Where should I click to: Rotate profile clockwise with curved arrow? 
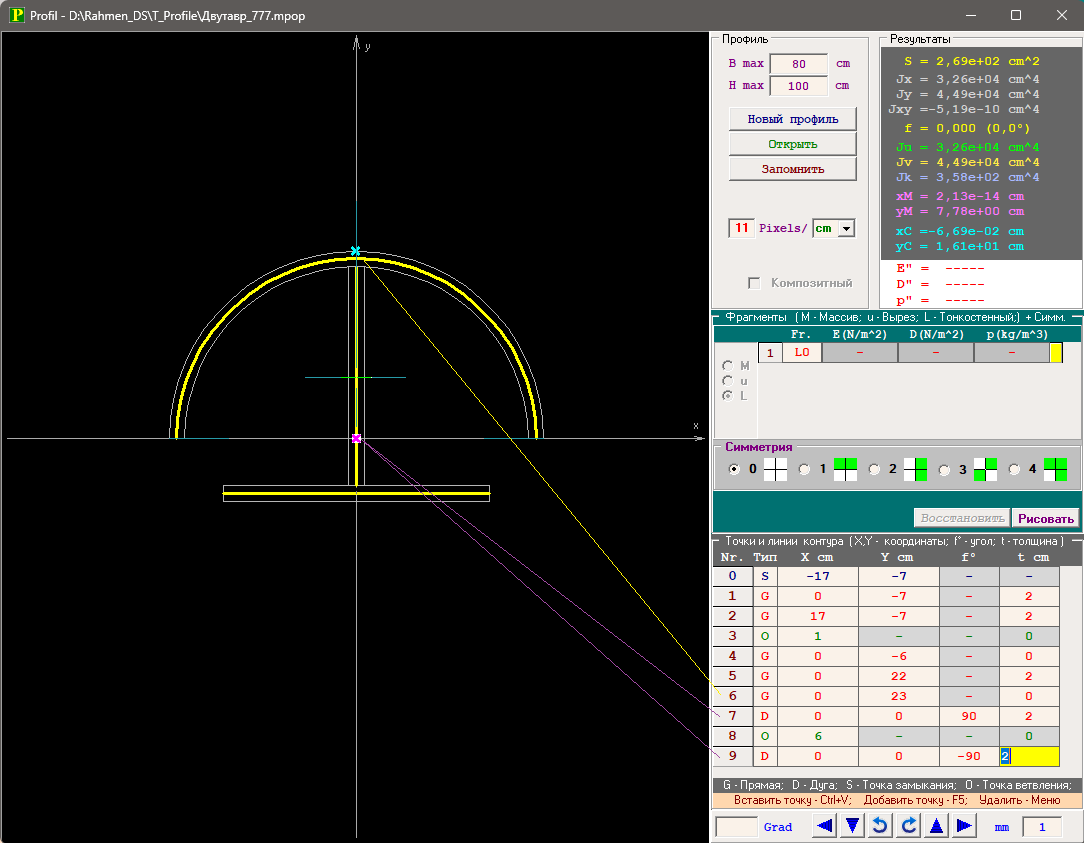point(909,826)
